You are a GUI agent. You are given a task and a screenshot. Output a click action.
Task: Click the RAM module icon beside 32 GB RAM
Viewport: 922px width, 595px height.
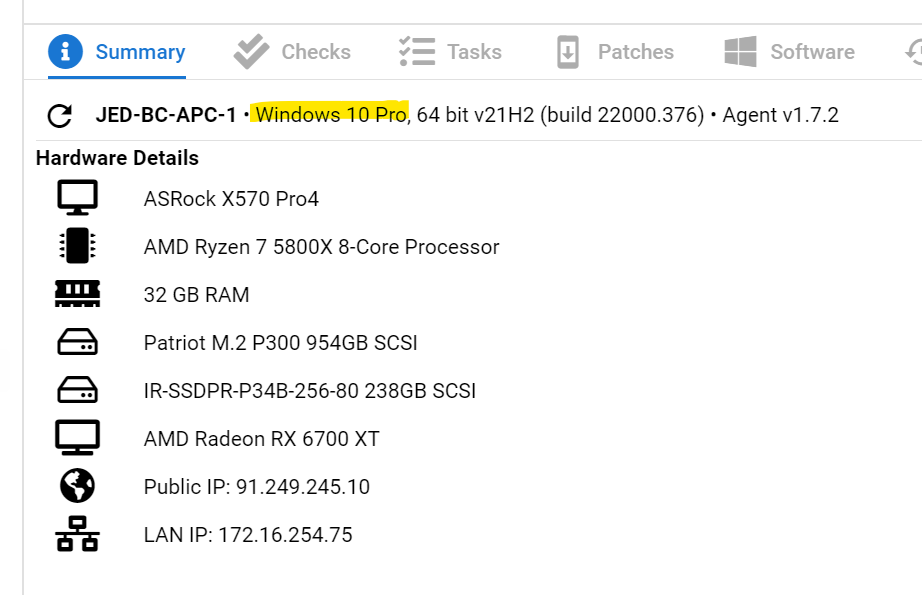[x=77, y=293]
